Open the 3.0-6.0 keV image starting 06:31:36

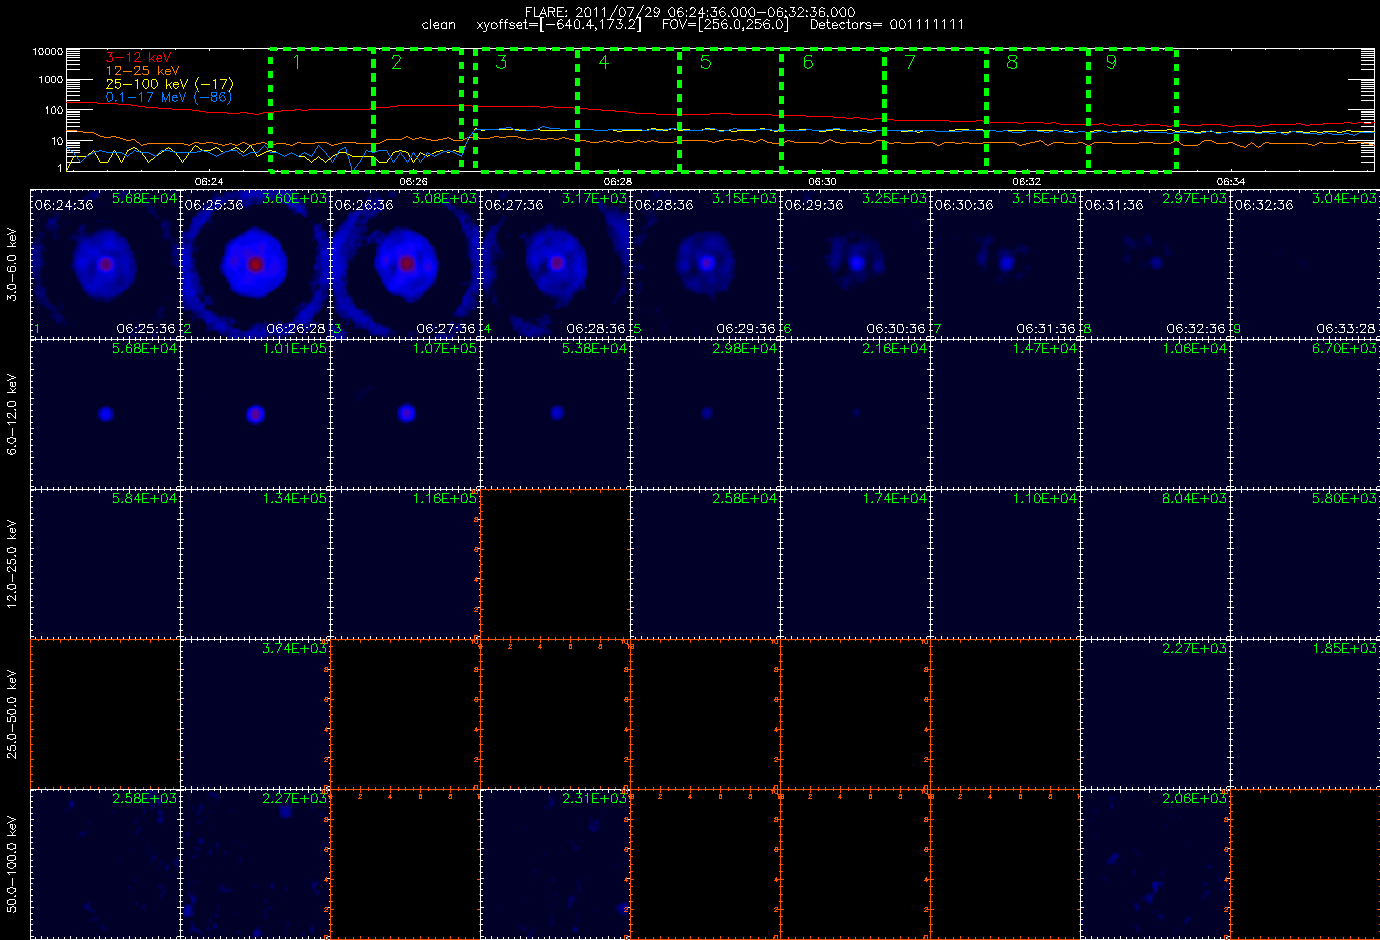[x=1155, y=264]
